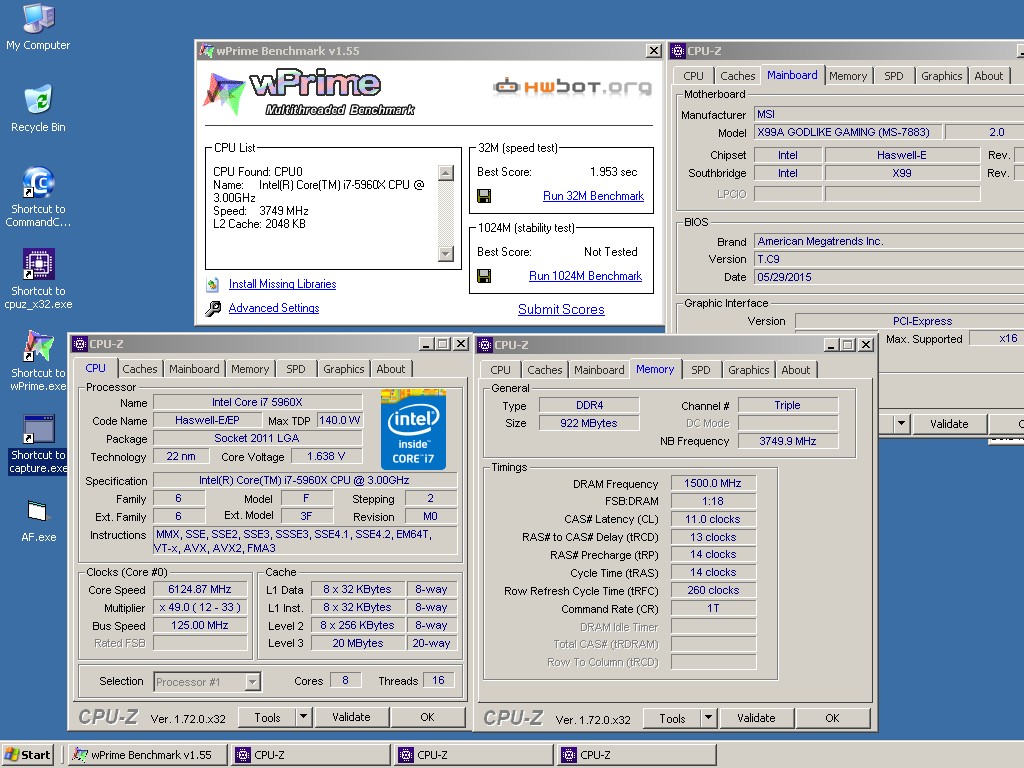Click Tools button in CPU-Z CPU window
The image size is (1024, 768).
click(267, 717)
